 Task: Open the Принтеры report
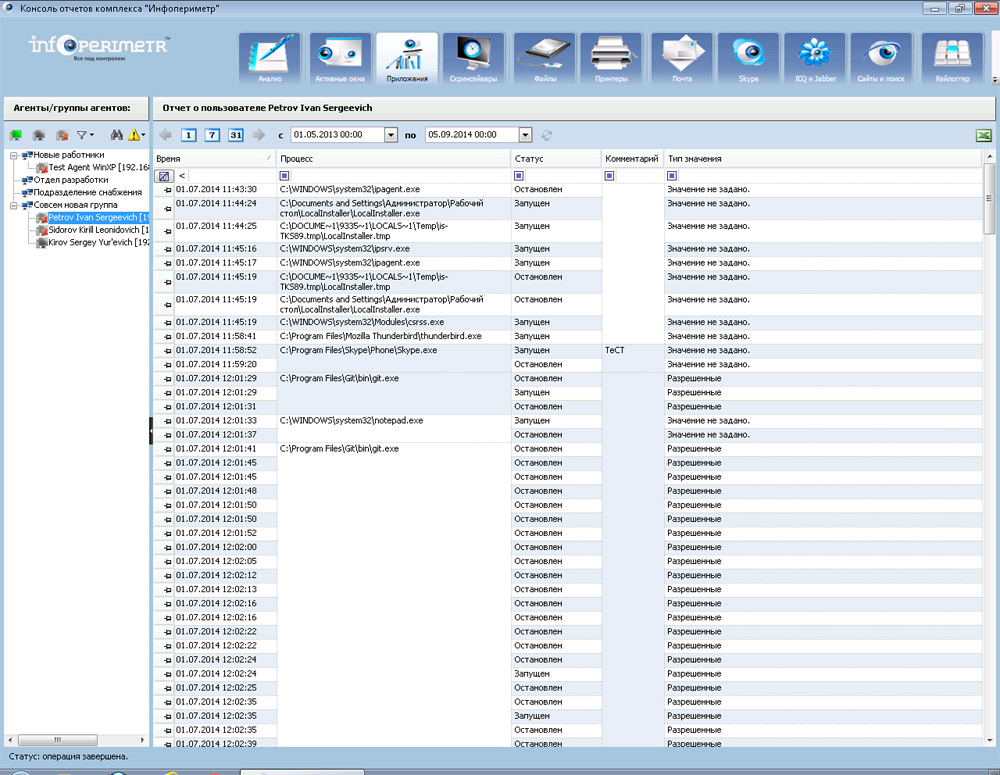(x=610, y=58)
